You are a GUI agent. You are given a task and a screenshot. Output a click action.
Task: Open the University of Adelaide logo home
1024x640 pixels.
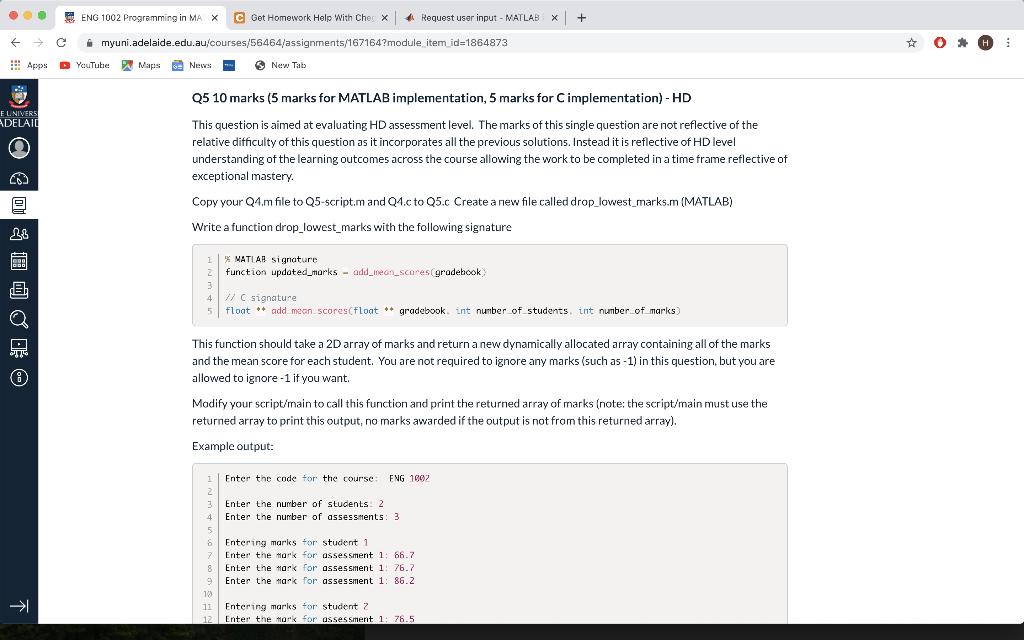19,104
